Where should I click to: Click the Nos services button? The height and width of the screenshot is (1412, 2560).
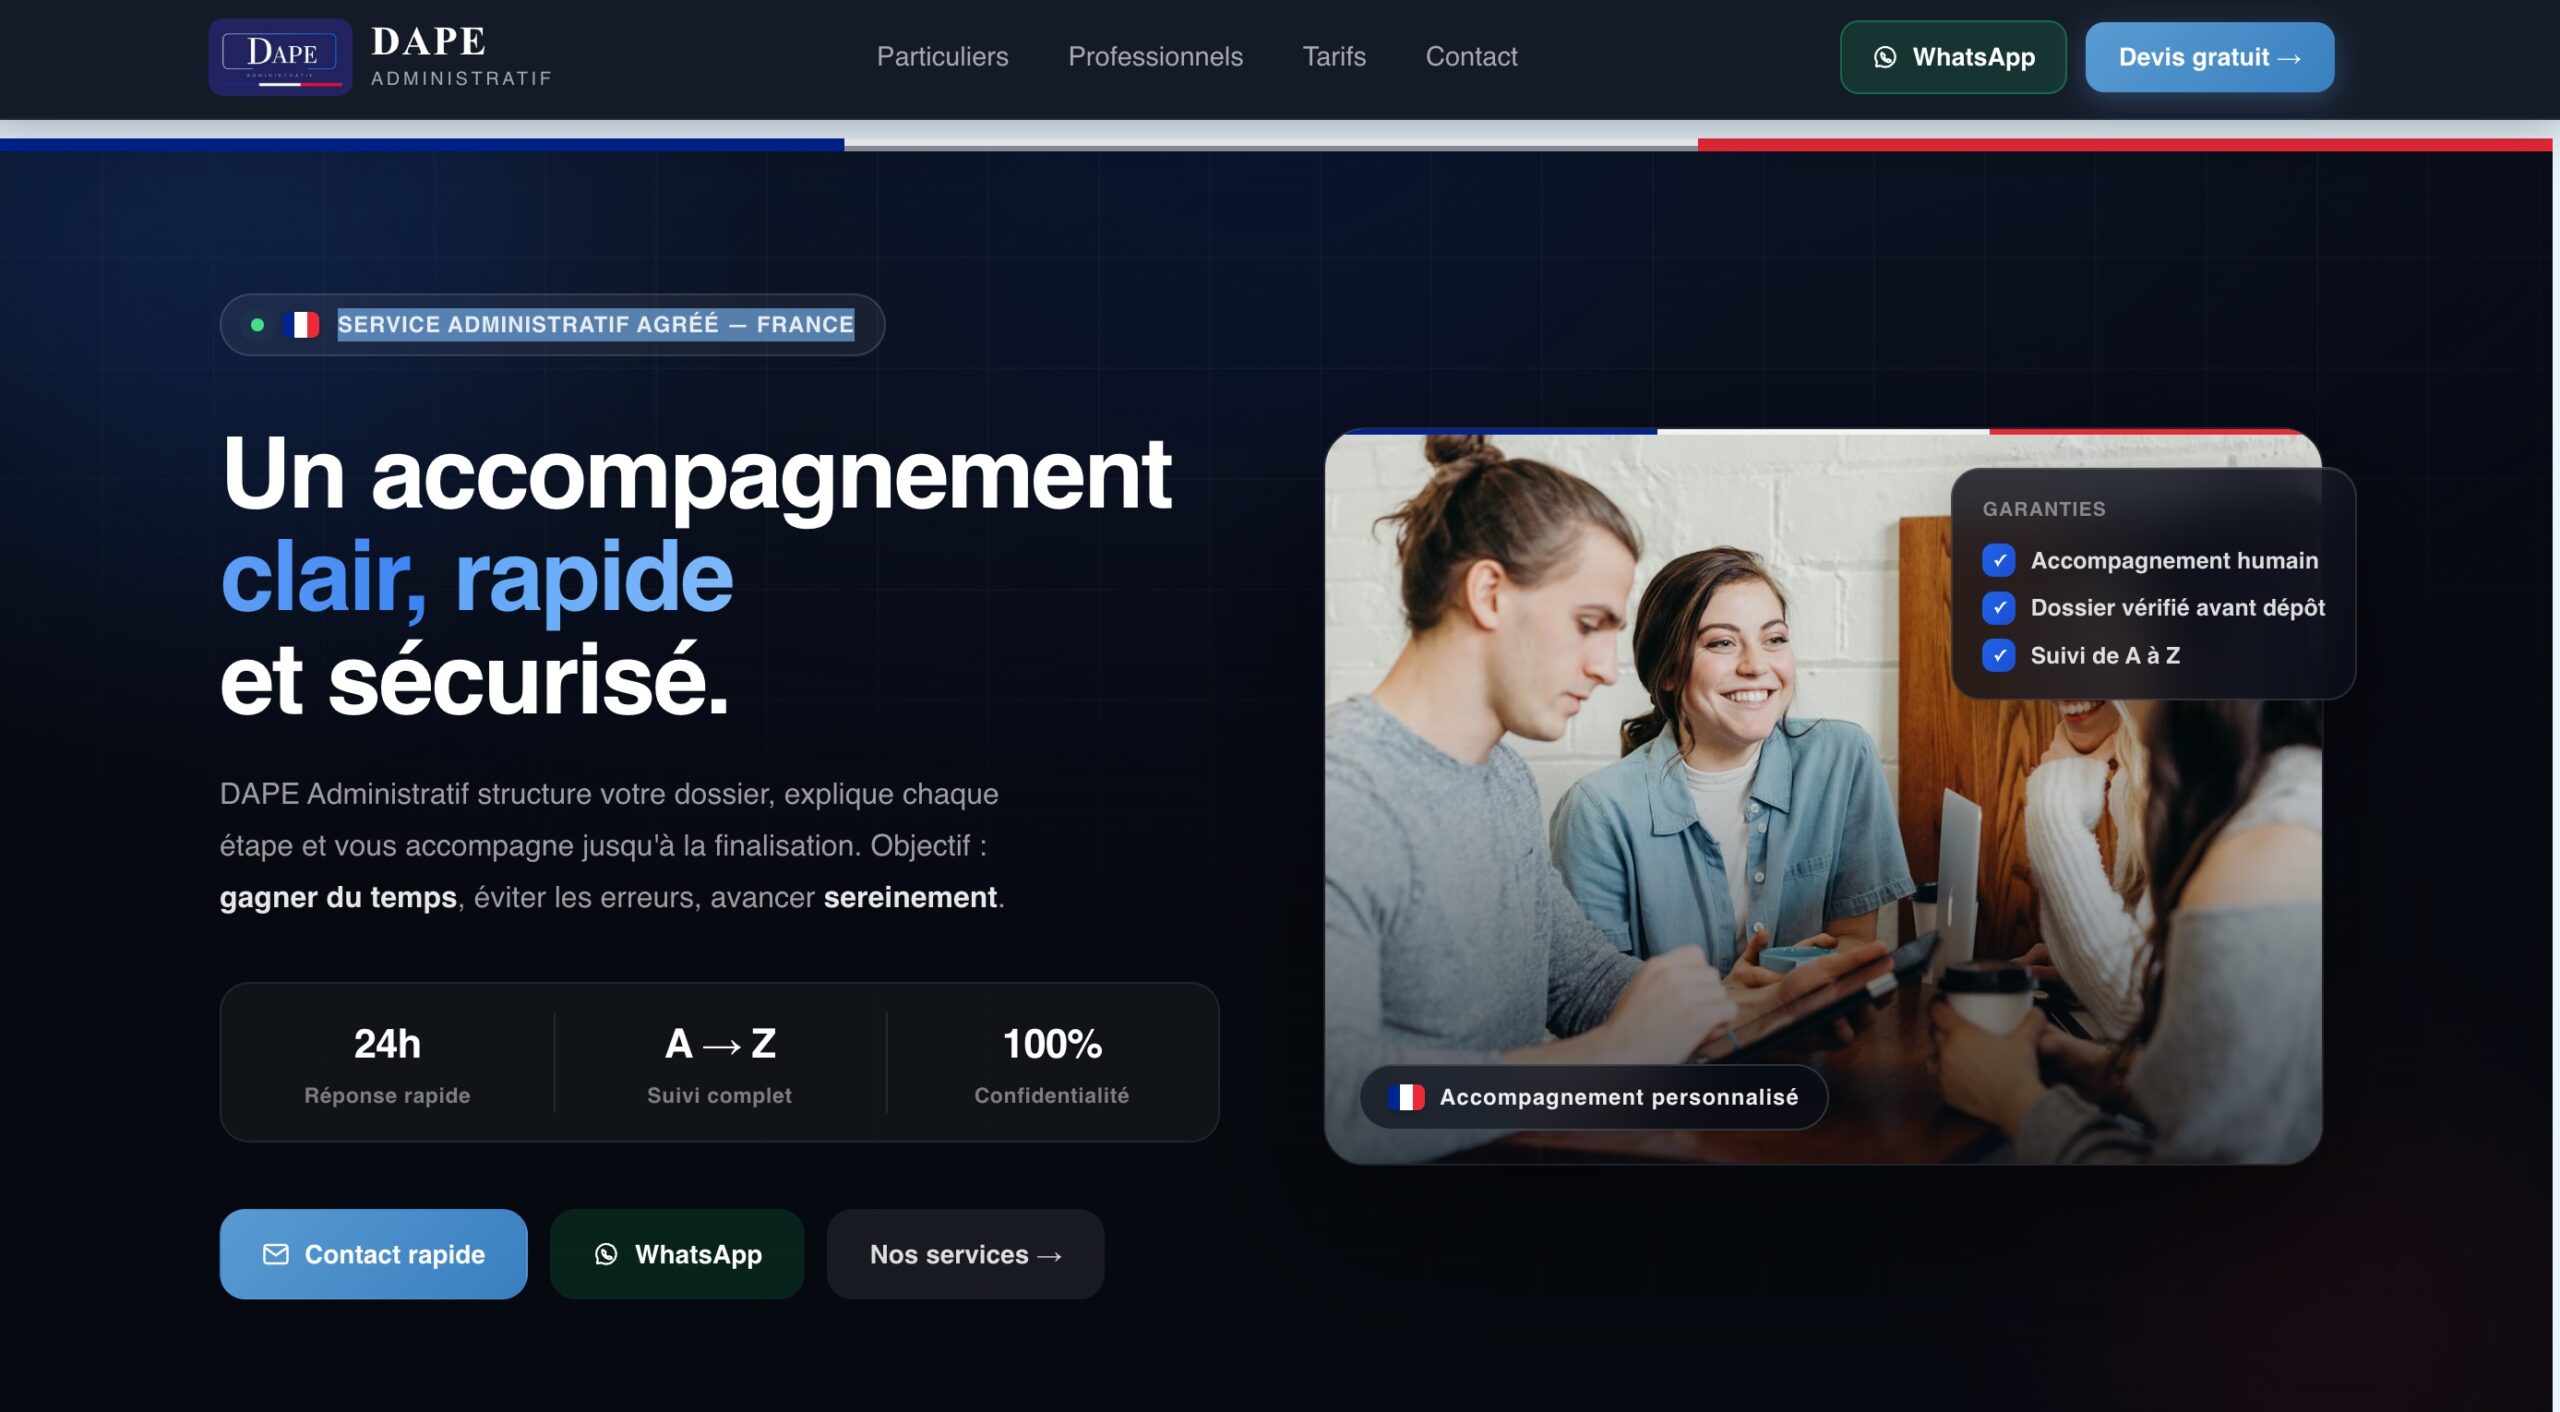tap(965, 1254)
